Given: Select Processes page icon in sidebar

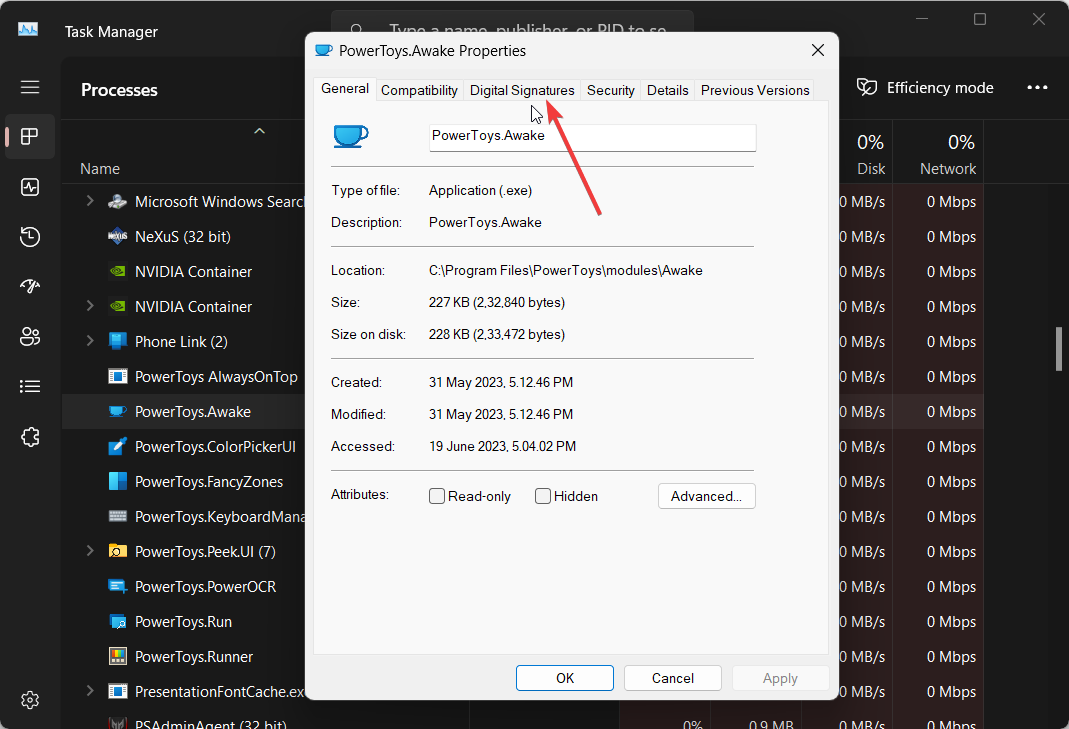Looking at the screenshot, I should [30, 136].
